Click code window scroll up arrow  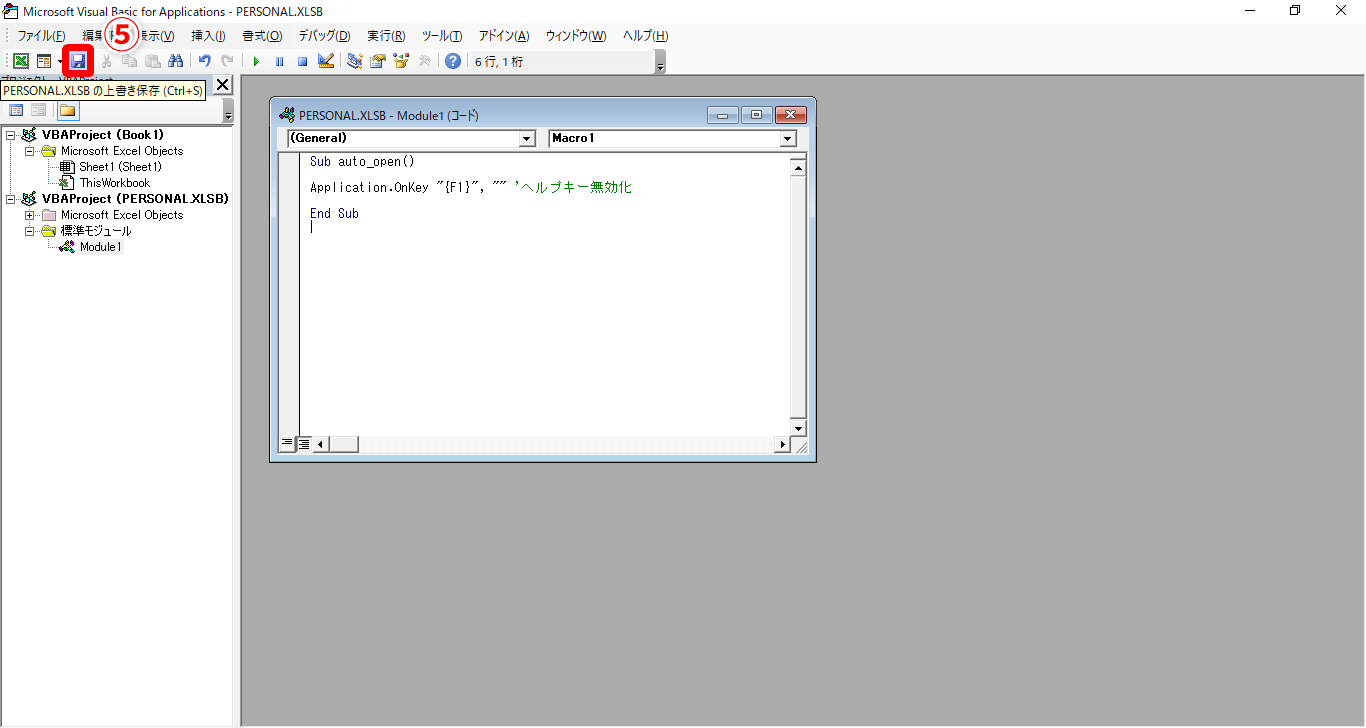[x=798, y=168]
